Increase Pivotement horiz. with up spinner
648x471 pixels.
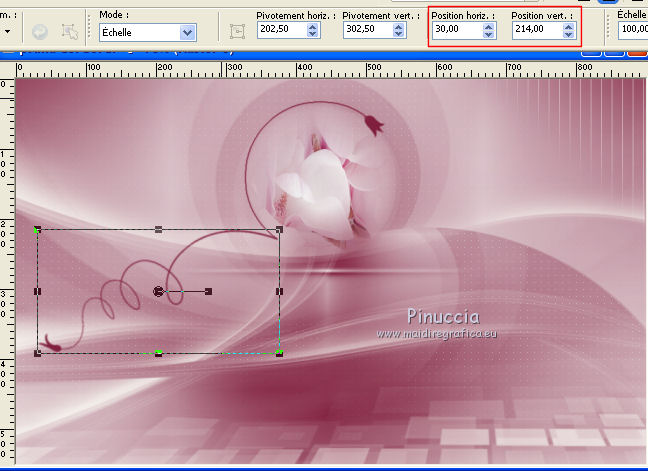(313, 26)
